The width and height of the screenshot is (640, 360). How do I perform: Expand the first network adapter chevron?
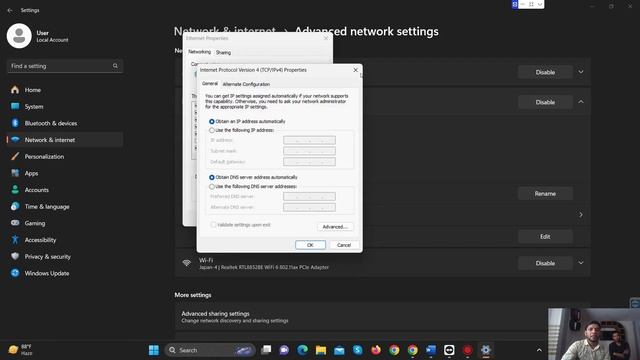pyautogui.click(x=581, y=72)
